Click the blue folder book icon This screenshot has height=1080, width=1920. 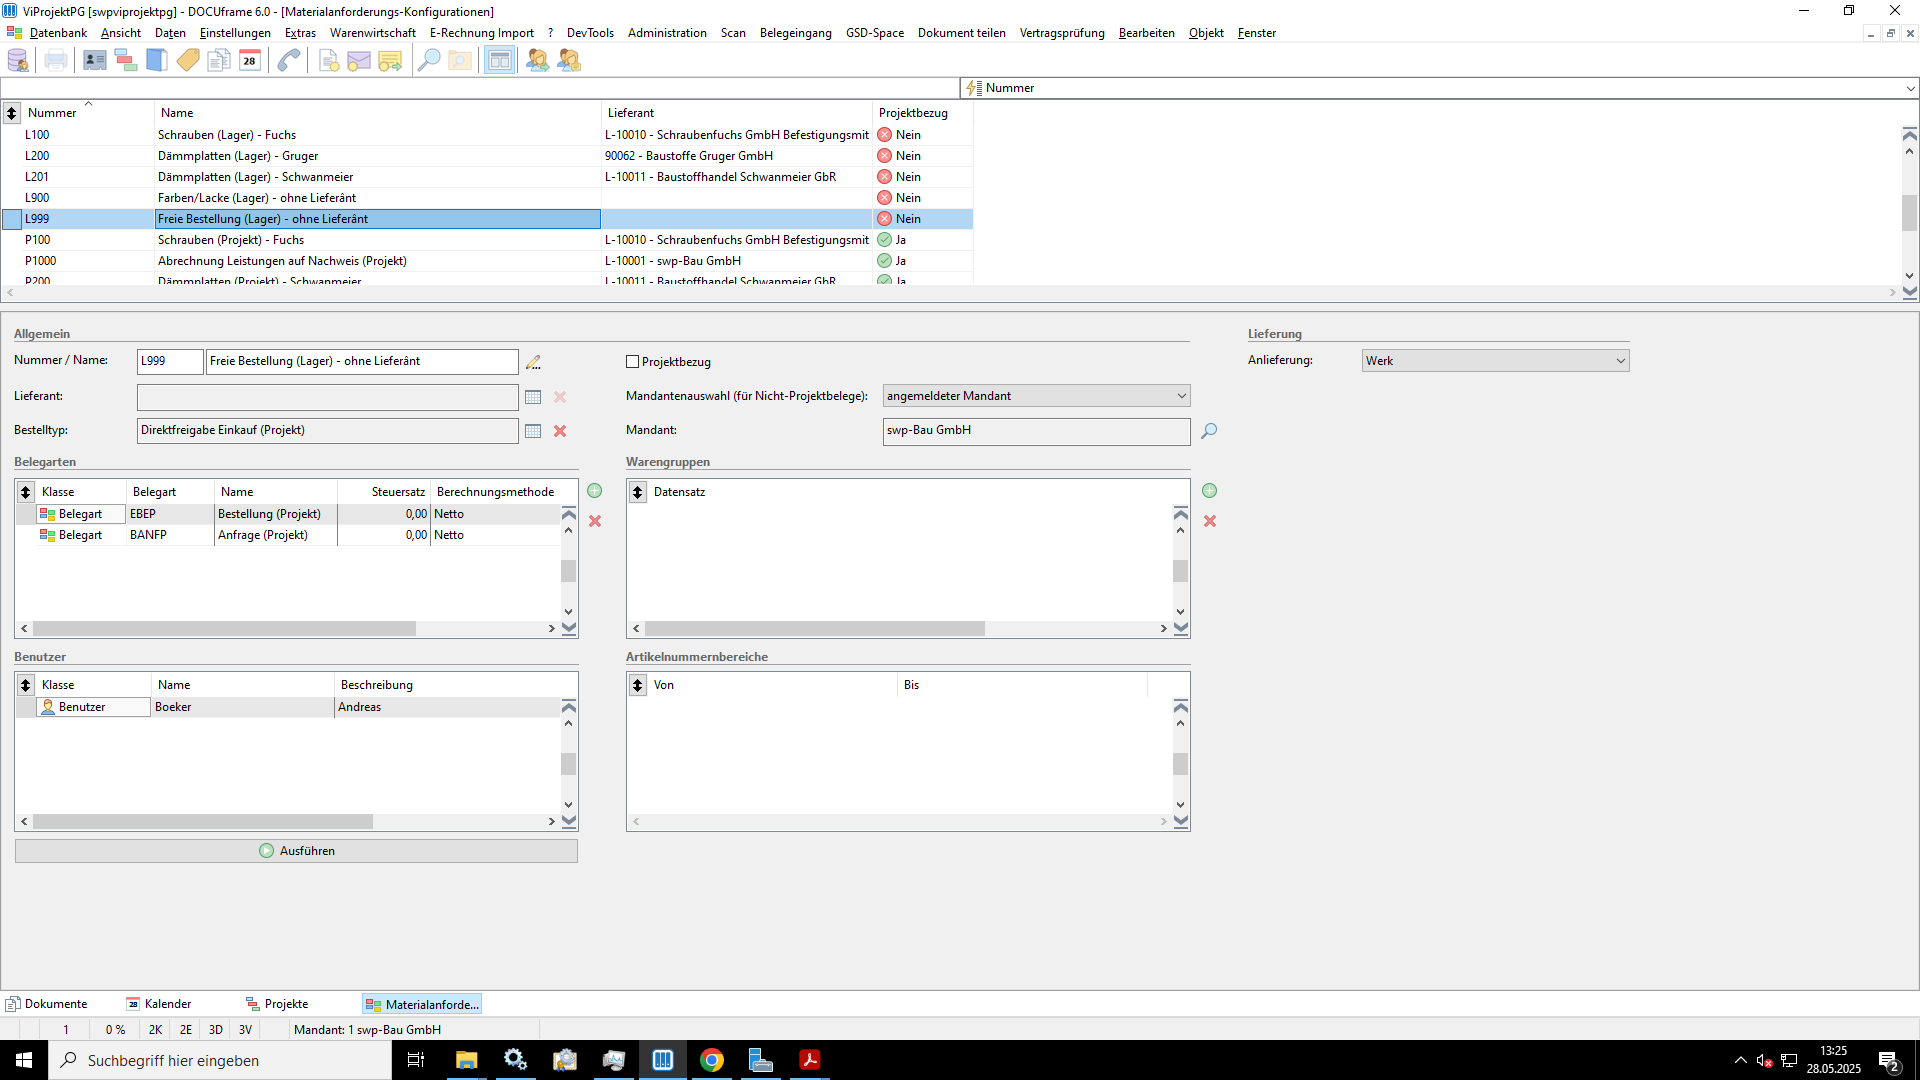click(x=157, y=61)
